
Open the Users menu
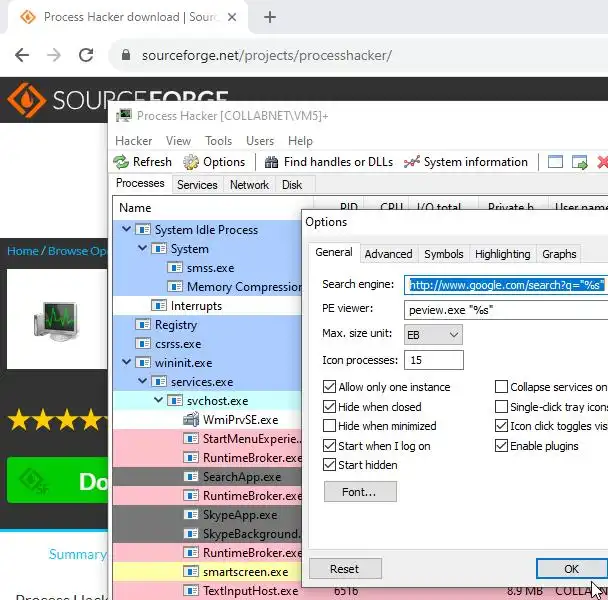(260, 141)
